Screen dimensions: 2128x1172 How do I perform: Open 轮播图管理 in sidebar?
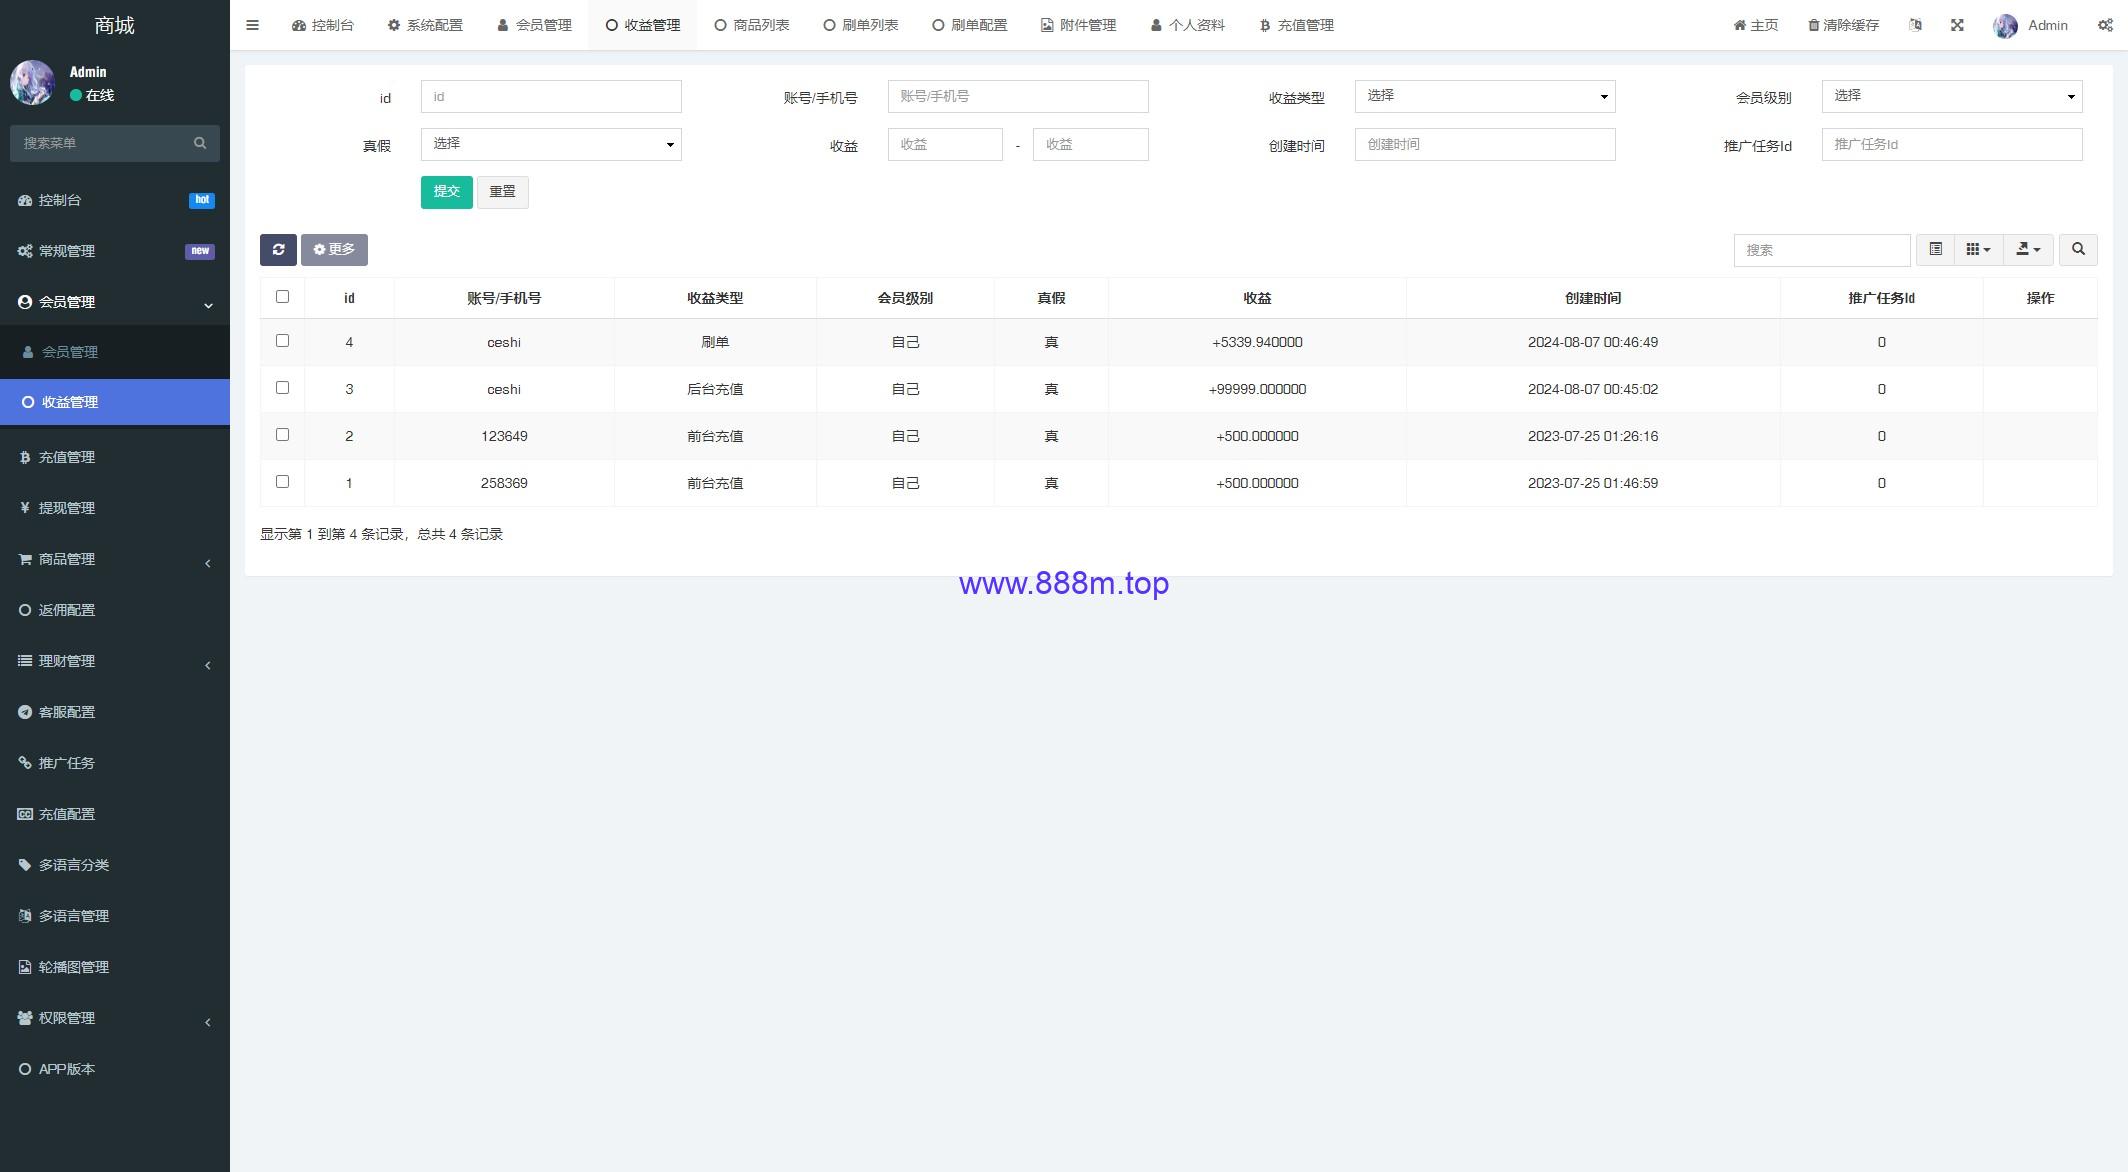115,967
